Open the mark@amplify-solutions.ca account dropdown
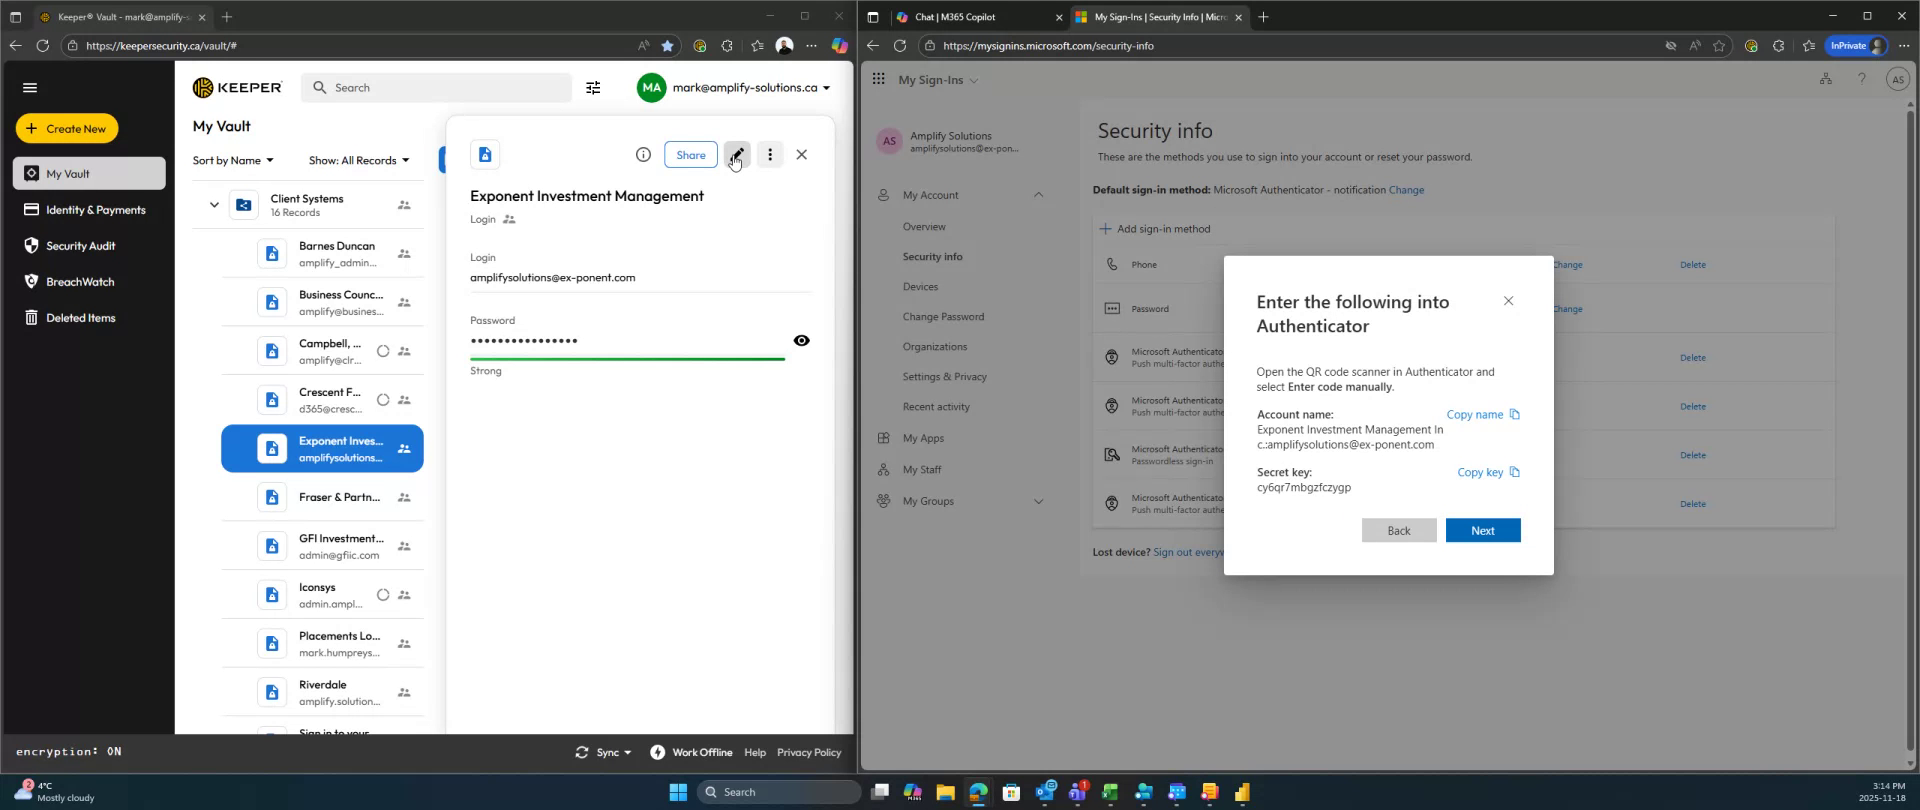 (752, 88)
